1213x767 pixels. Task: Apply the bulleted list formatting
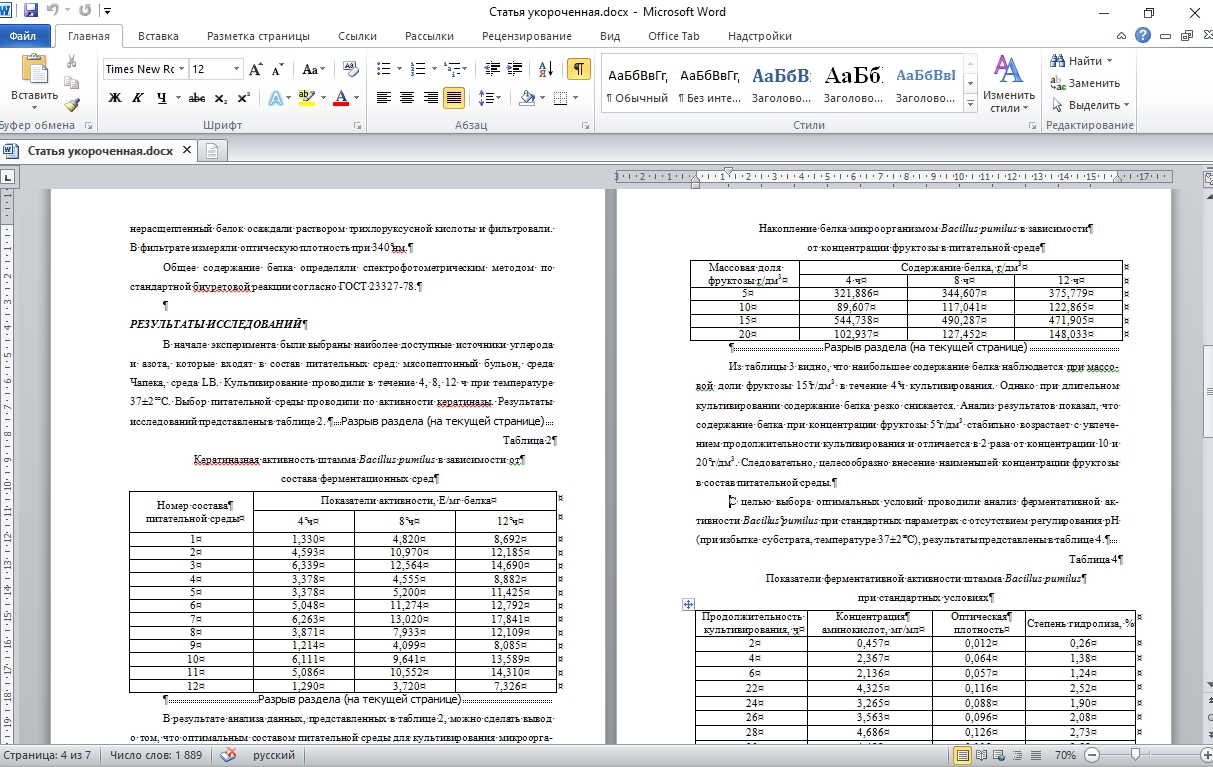tap(384, 70)
